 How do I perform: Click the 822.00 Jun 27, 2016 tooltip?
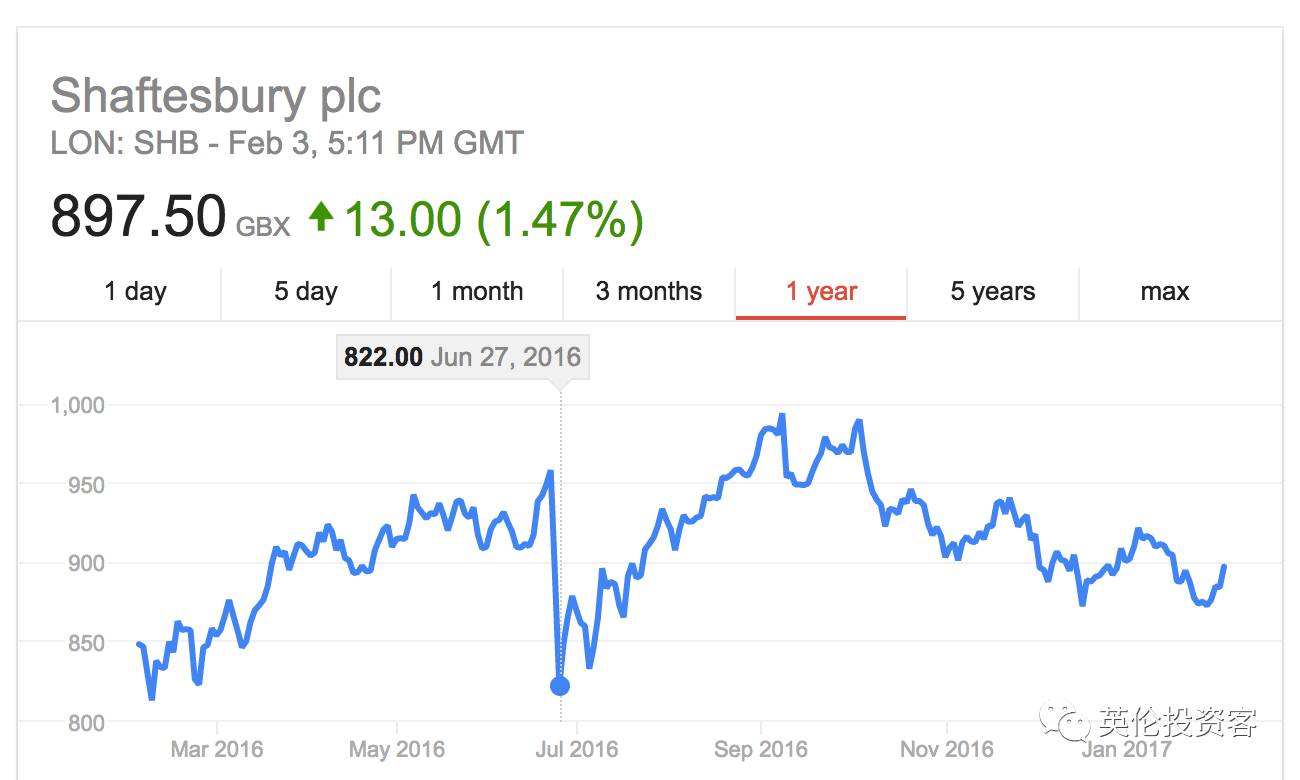462,357
